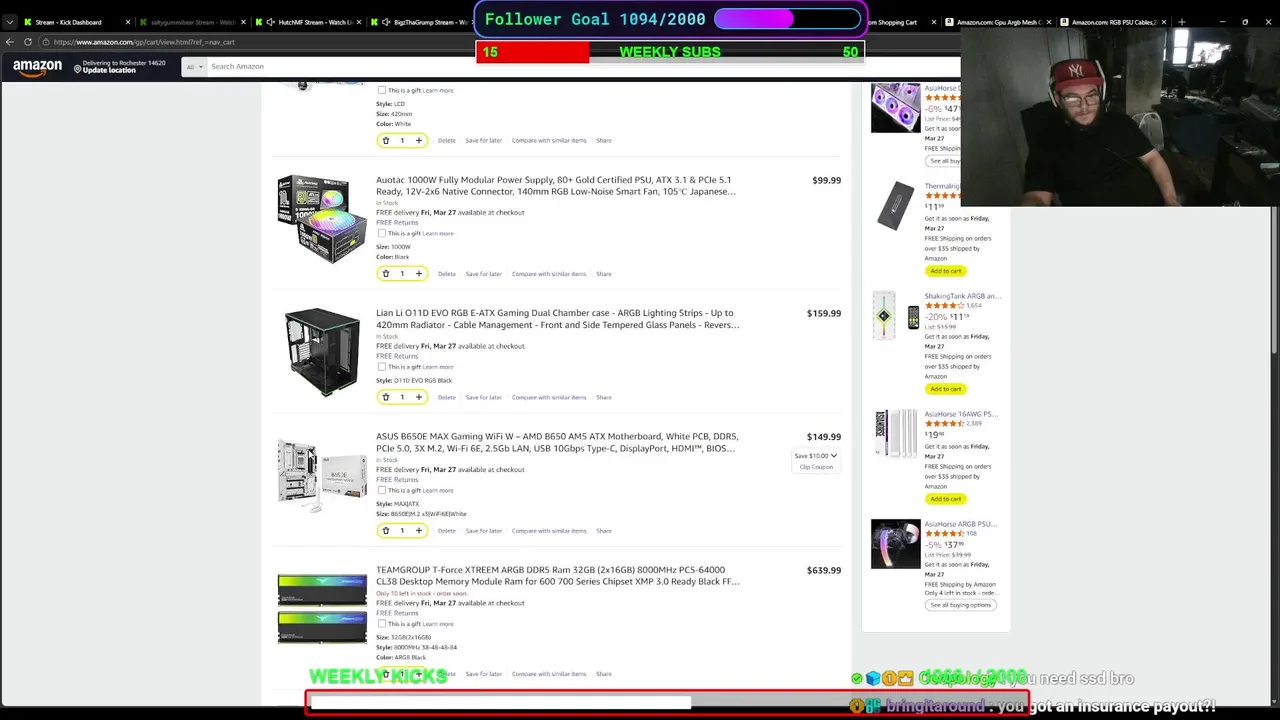Viewport: 1280px width, 720px height.
Task: Open 'See all buying options' for AsiaHorse ARGB PSU cables
Action: [x=961, y=605]
